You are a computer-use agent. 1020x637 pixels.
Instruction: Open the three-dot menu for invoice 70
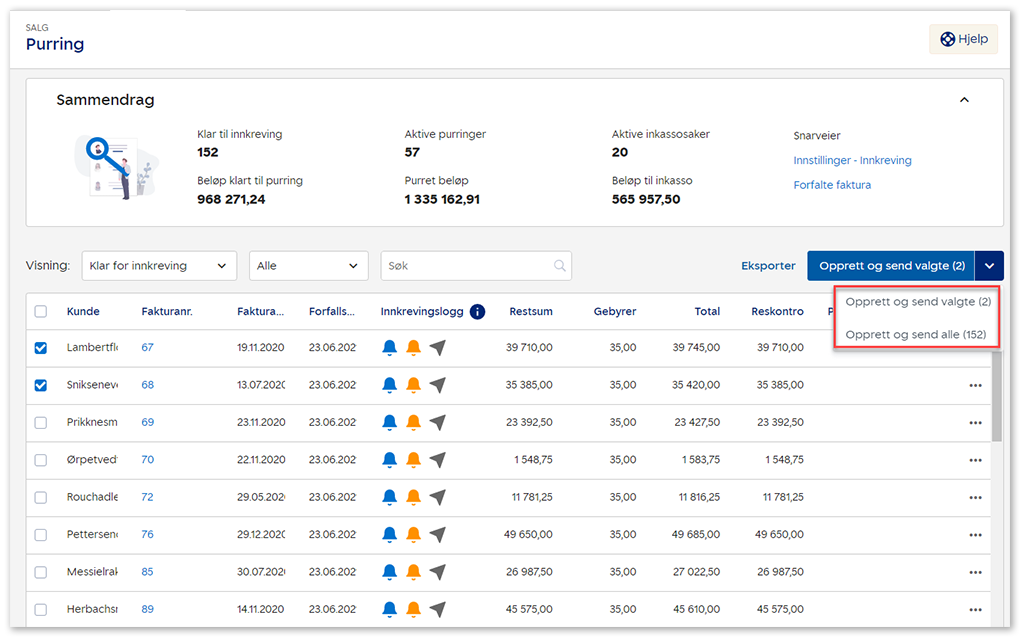975,460
